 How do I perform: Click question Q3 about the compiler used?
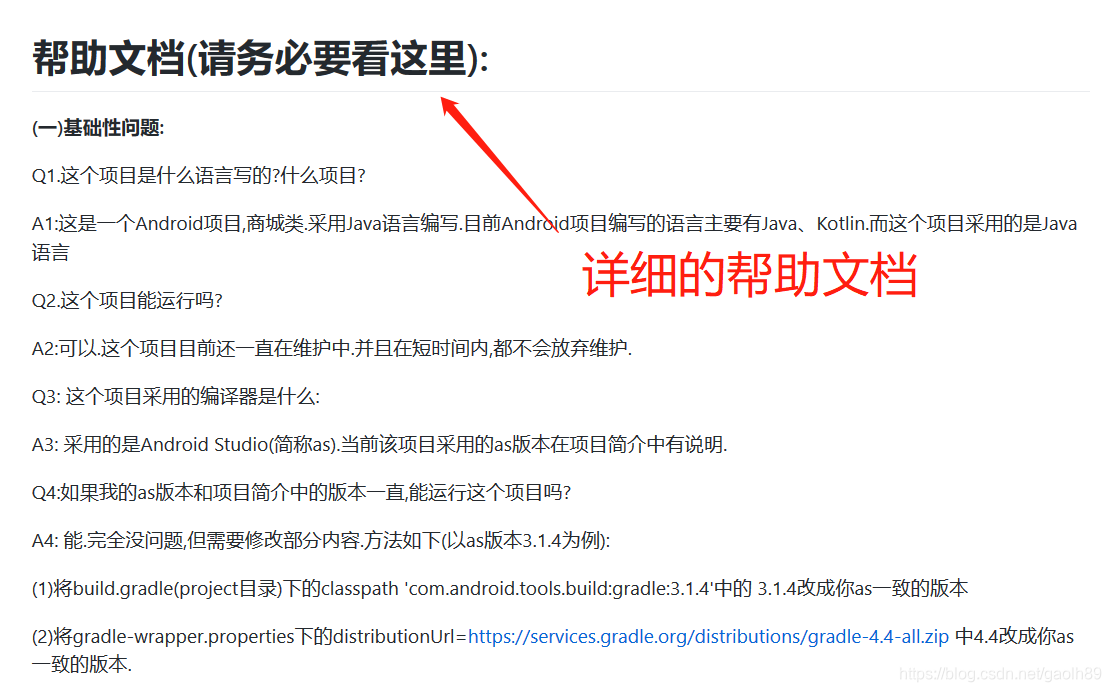point(176,396)
